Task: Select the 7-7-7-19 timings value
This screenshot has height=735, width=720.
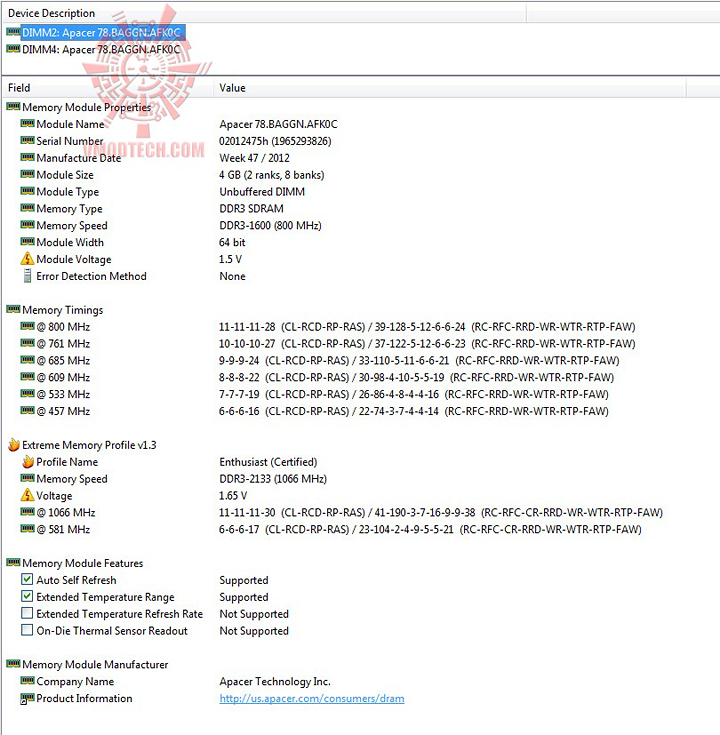Action: tap(414, 394)
